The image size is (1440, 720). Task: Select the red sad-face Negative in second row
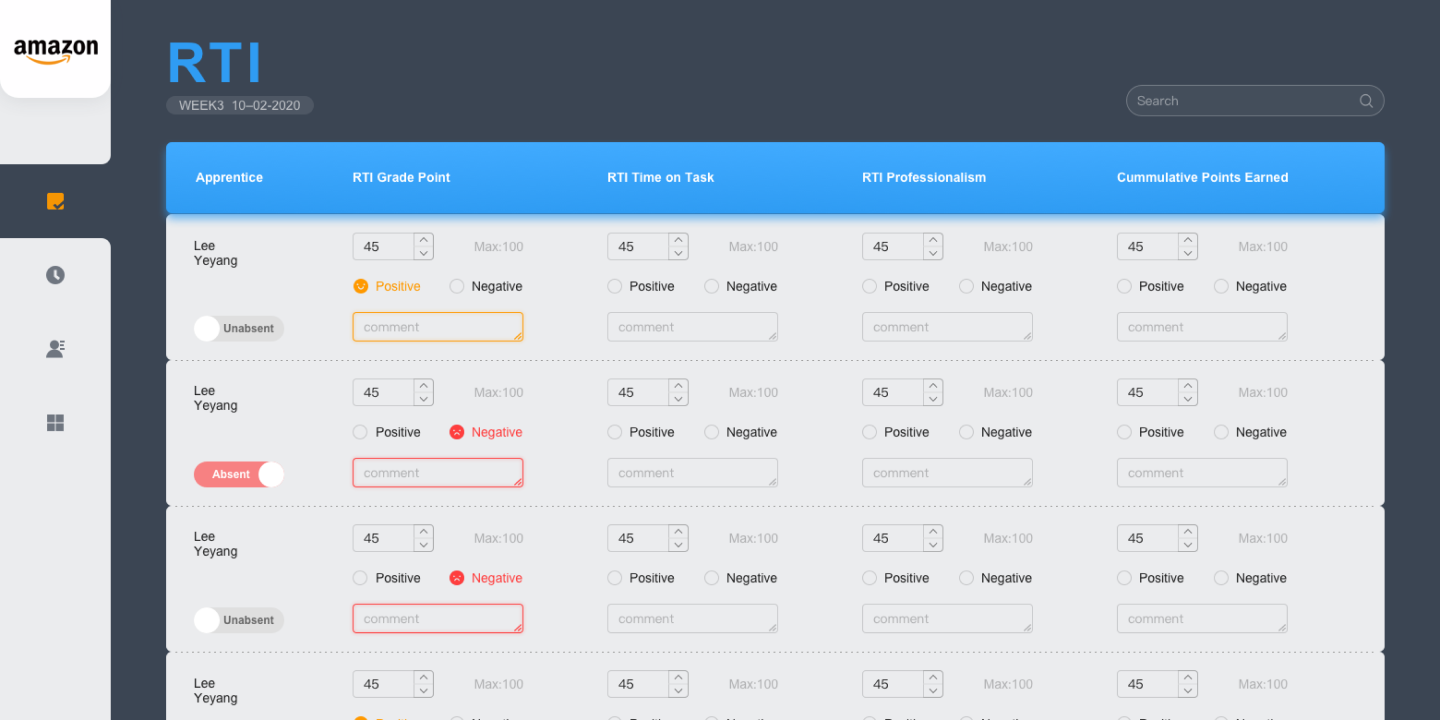[x=457, y=432]
